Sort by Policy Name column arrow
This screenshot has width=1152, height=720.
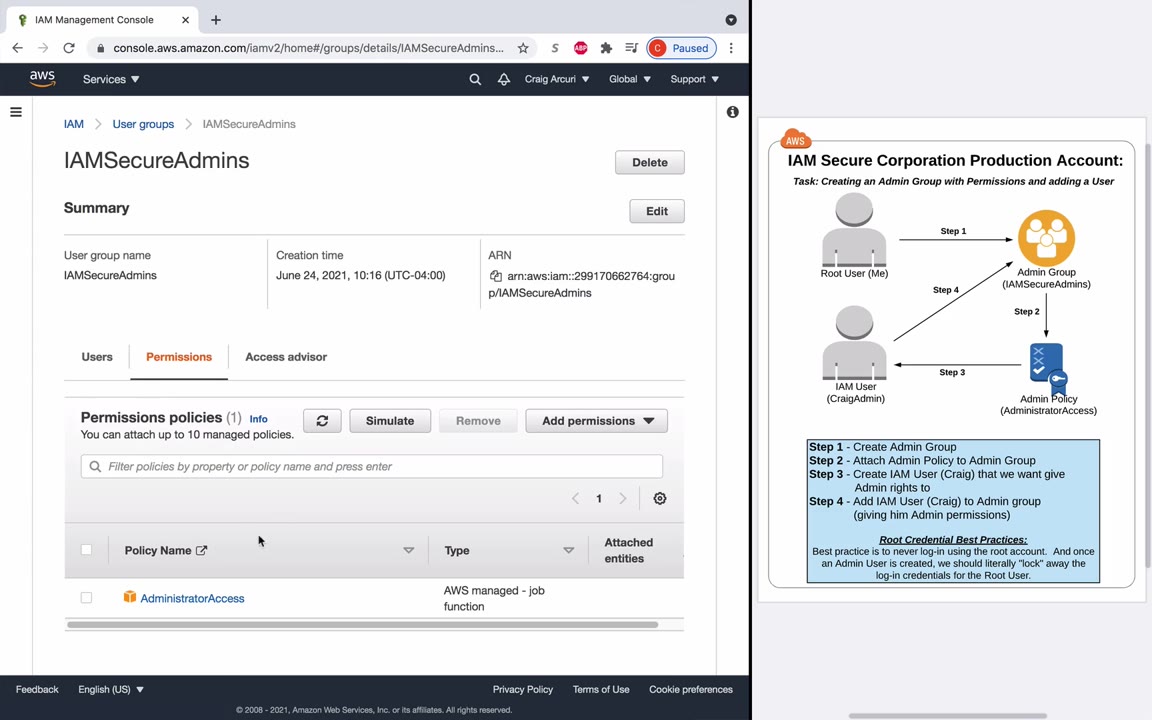click(x=408, y=550)
